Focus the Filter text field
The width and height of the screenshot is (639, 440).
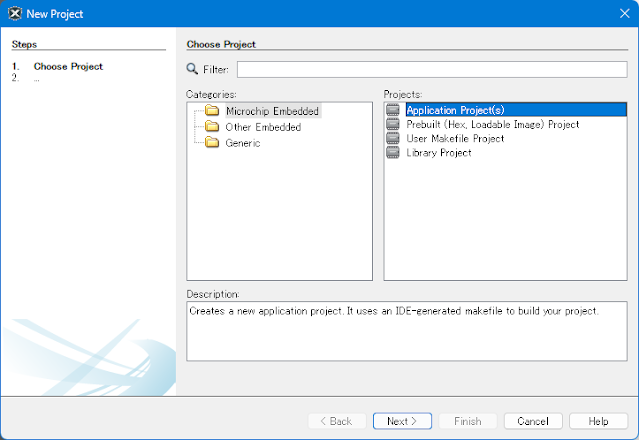coord(432,69)
